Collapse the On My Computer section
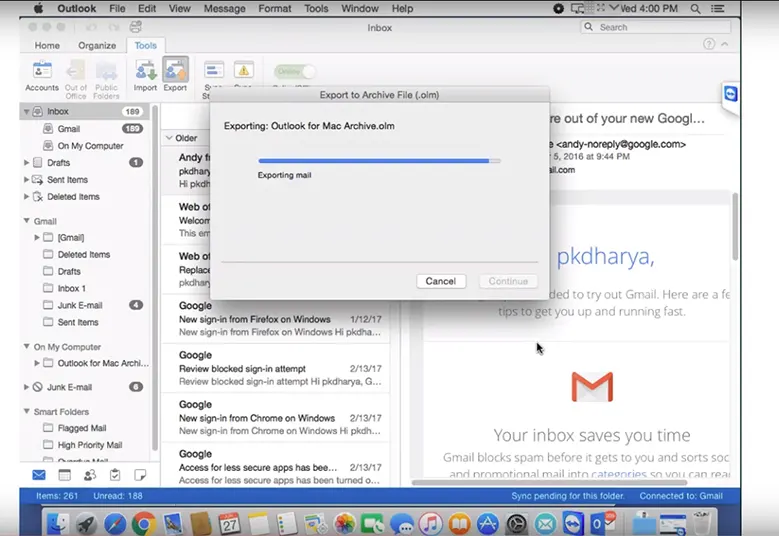 pos(26,346)
